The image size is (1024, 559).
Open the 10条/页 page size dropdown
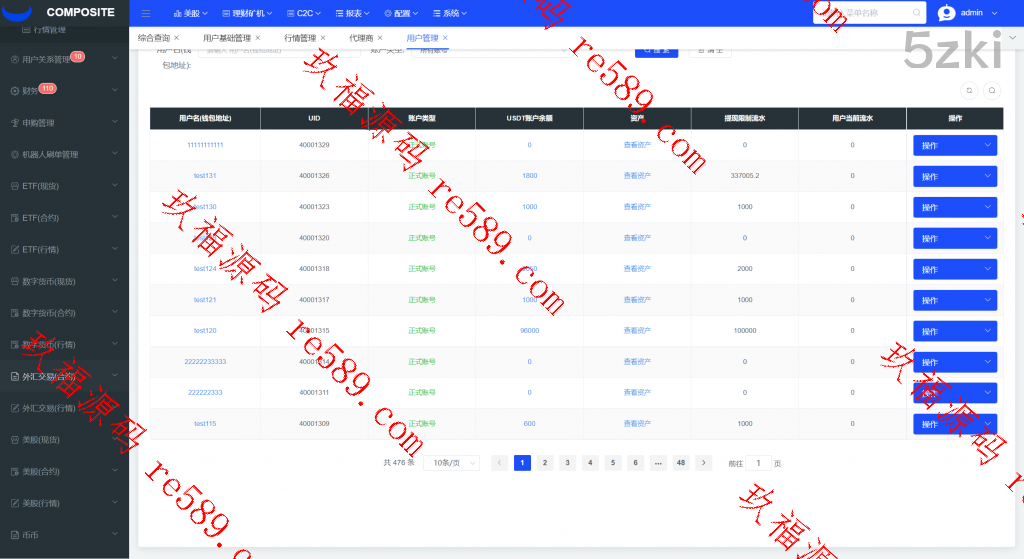pos(451,463)
